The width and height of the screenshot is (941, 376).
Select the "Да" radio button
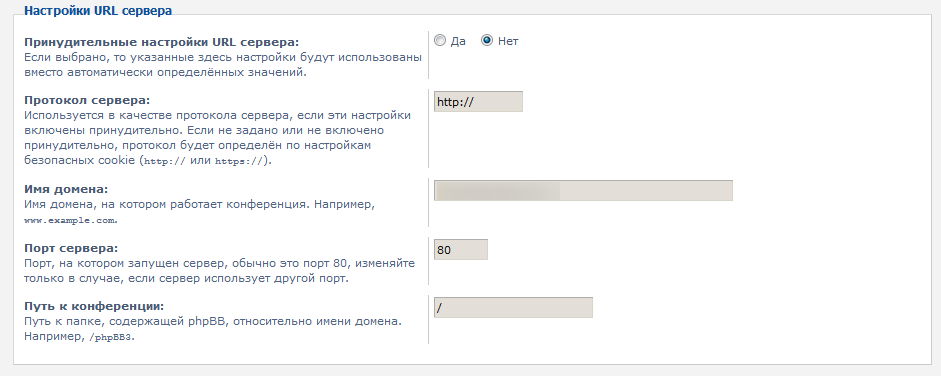click(440, 41)
